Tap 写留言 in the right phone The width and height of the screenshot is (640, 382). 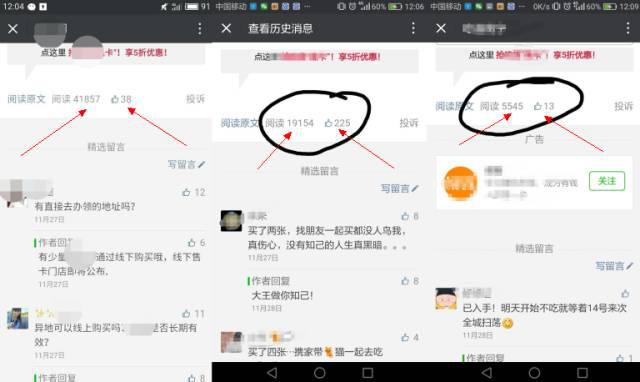click(614, 266)
